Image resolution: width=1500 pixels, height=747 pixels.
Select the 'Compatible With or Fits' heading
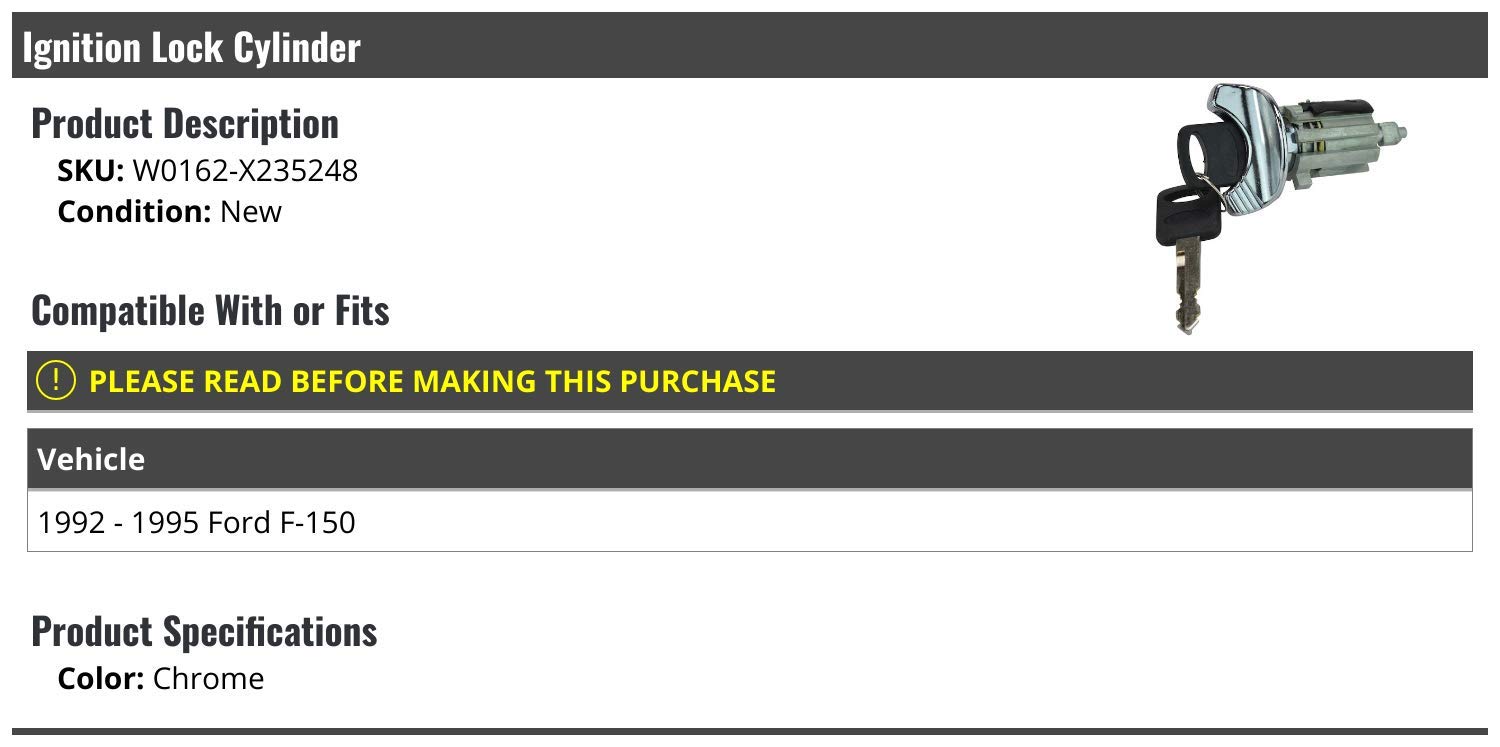pos(210,310)
